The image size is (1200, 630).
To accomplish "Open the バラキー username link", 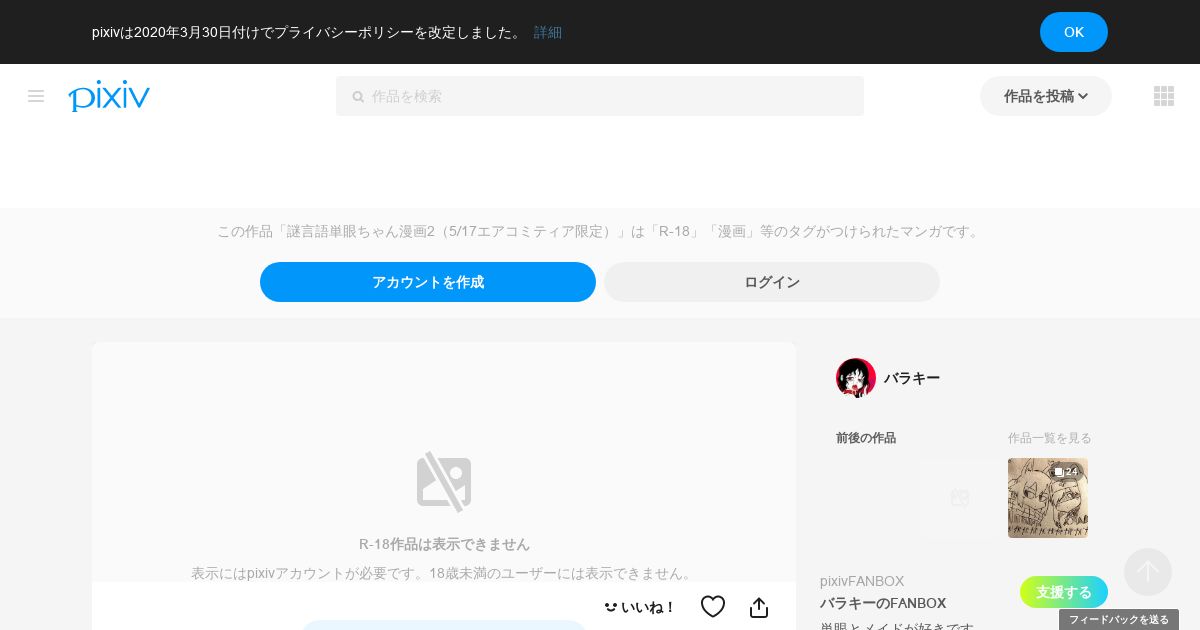I will pos(912,378).
